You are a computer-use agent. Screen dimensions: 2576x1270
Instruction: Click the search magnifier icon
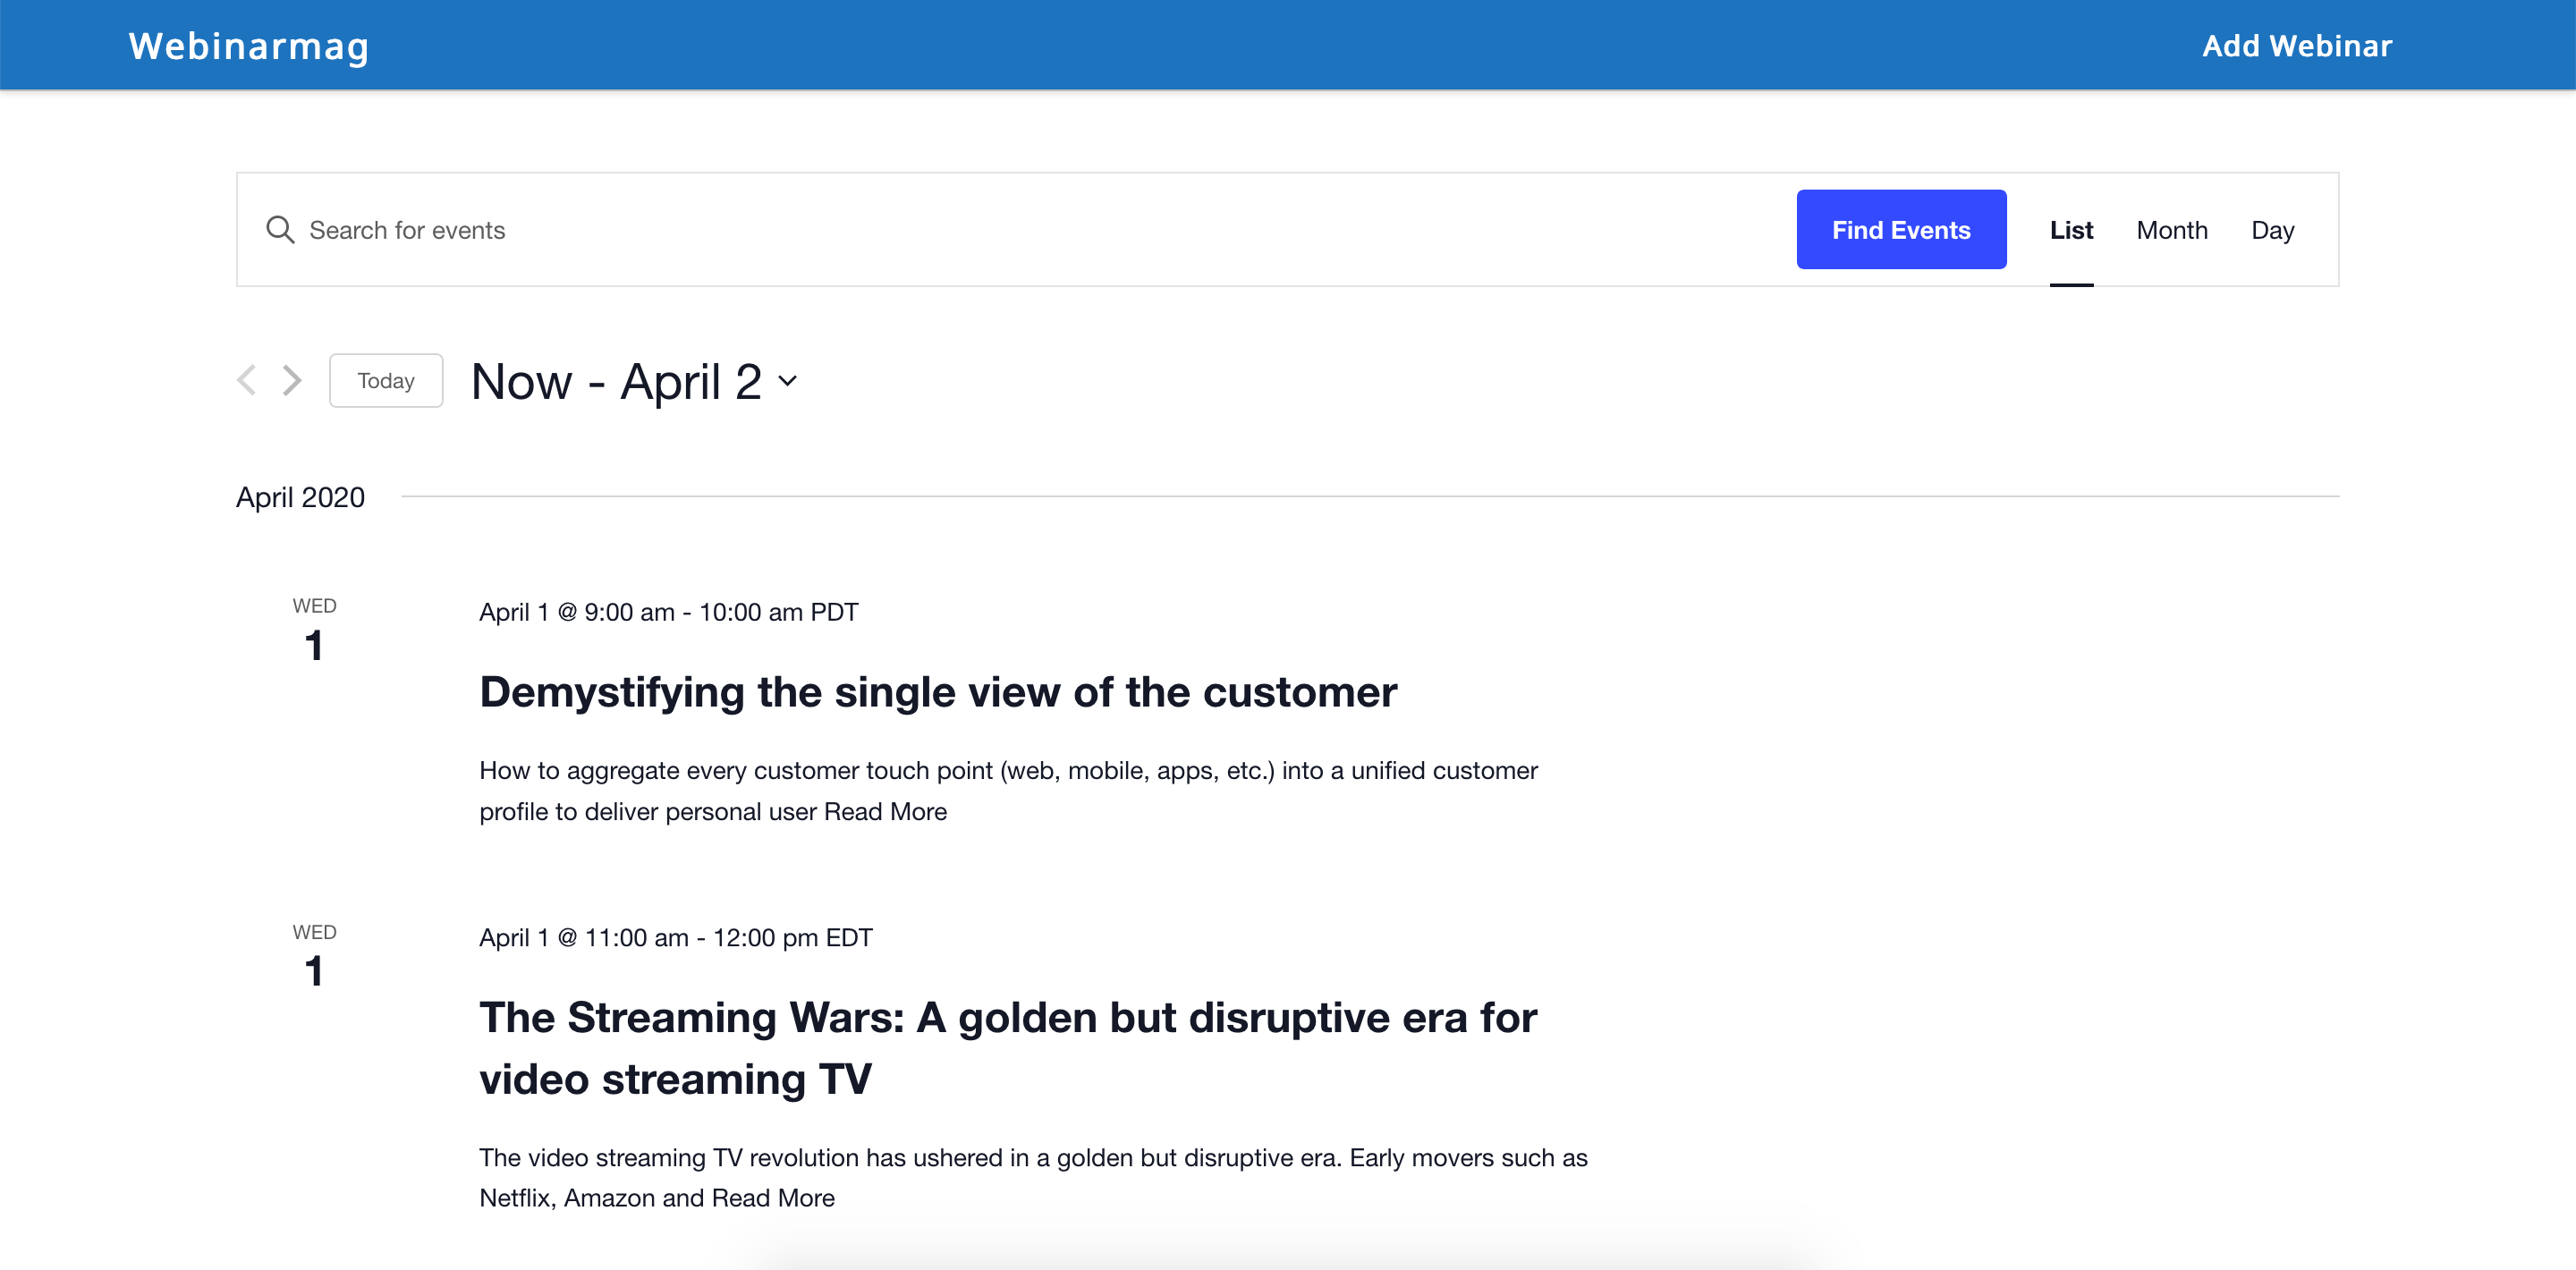point(280,230)
